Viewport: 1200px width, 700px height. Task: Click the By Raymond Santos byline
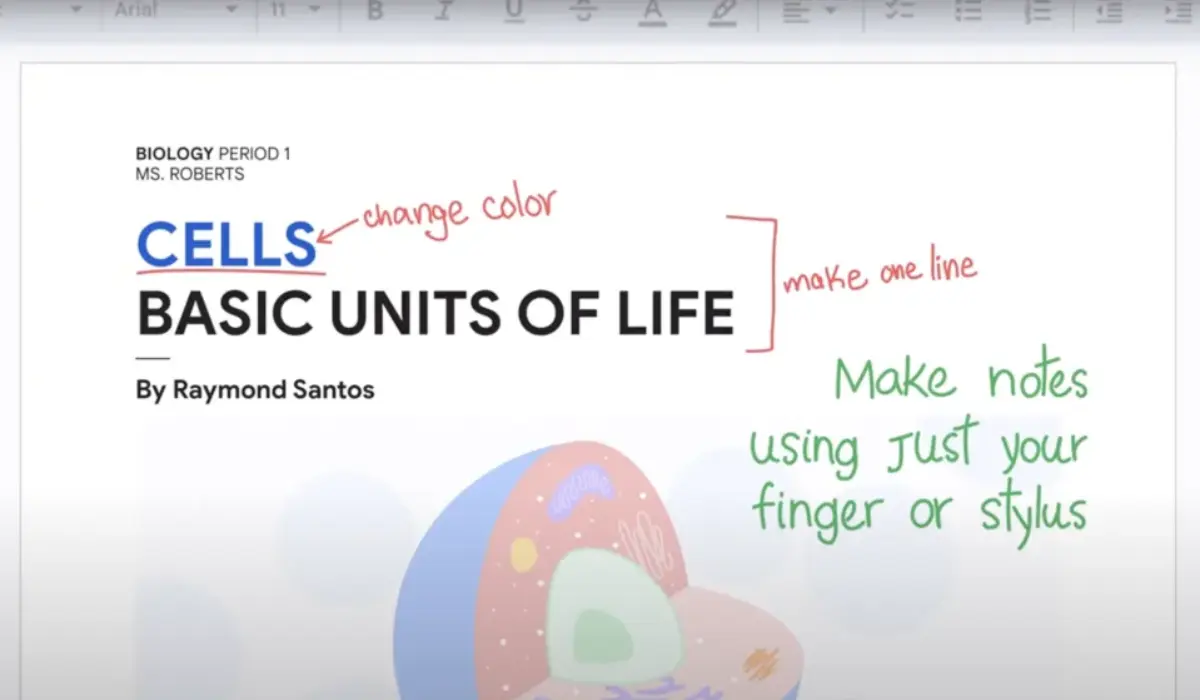point(255,390)
